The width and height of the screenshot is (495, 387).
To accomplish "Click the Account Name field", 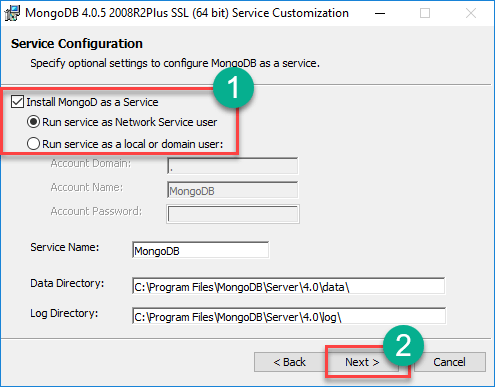I will point(232,190).
